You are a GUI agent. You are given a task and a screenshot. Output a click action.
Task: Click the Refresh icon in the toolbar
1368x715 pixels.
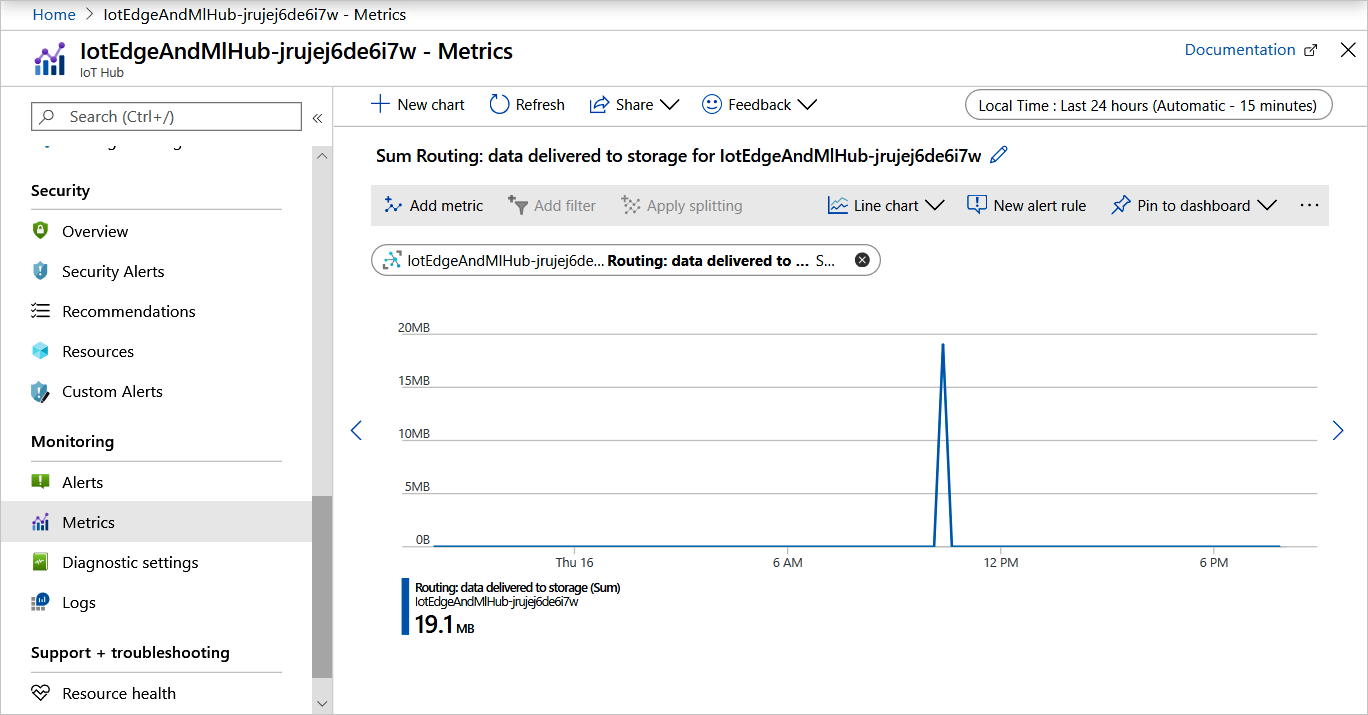click(499, 104)
